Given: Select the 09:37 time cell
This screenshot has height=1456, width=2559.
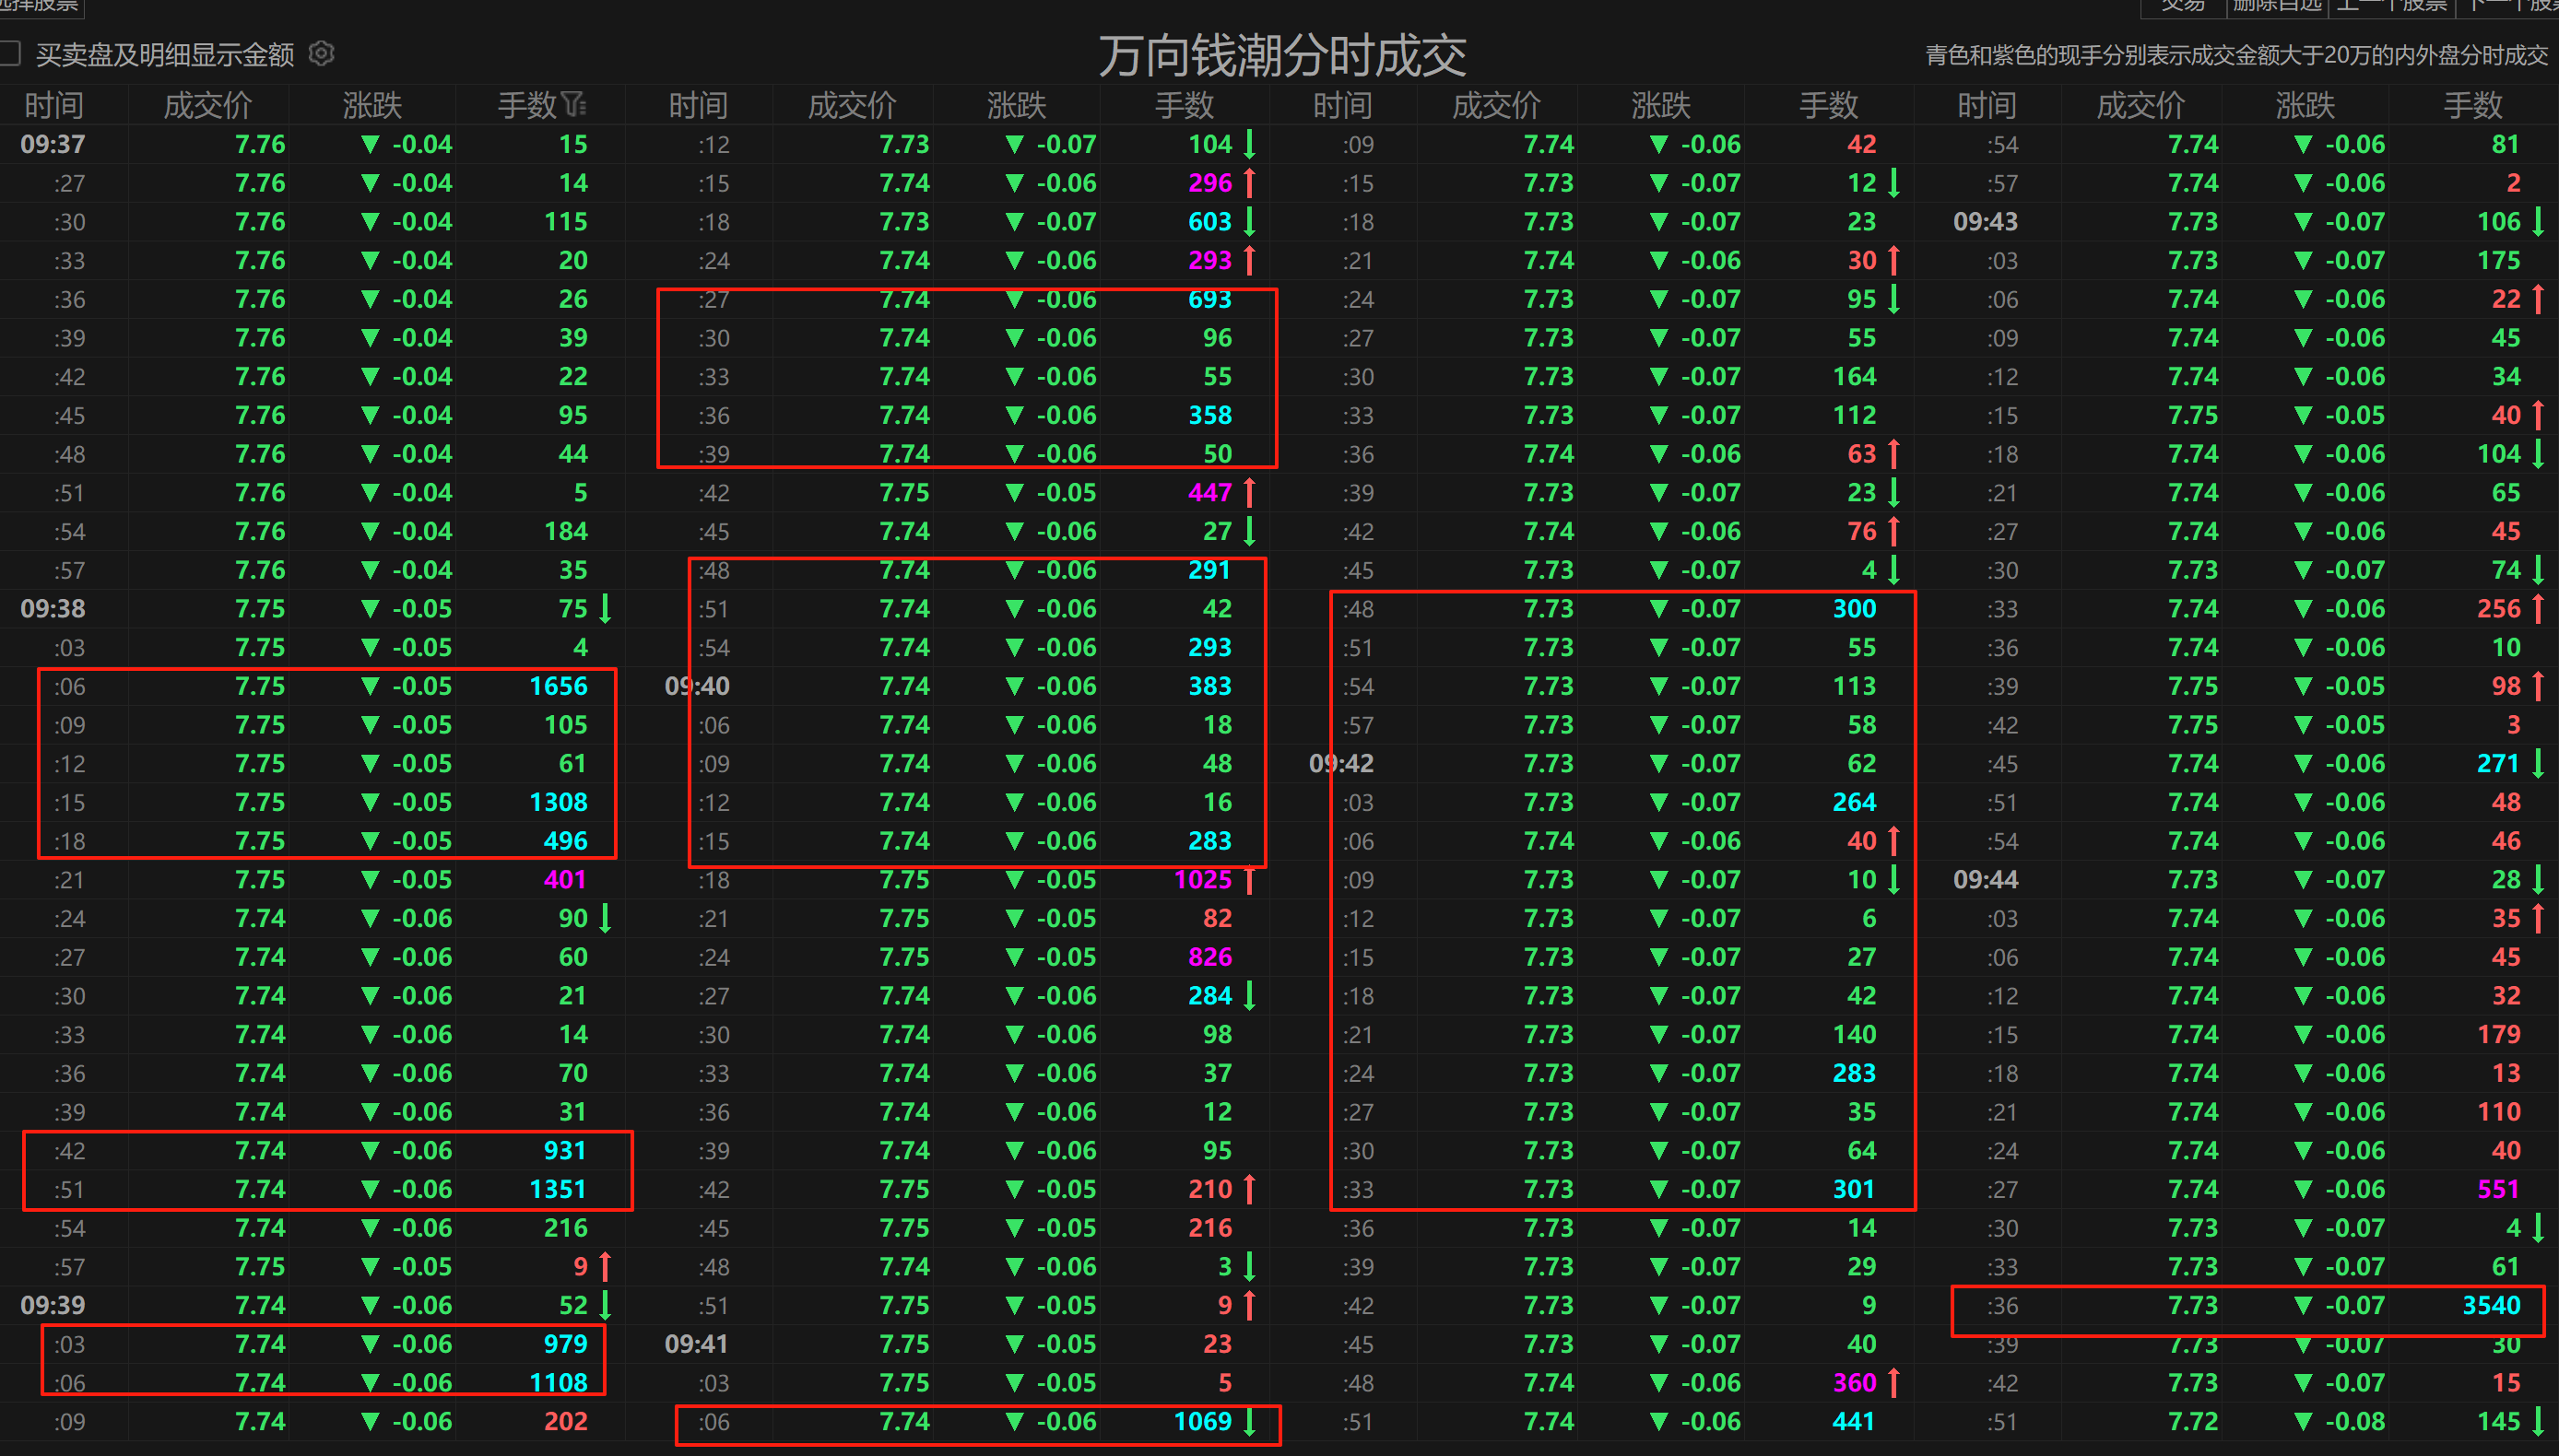Looking at the screenshot, I should tap(53, 144).
